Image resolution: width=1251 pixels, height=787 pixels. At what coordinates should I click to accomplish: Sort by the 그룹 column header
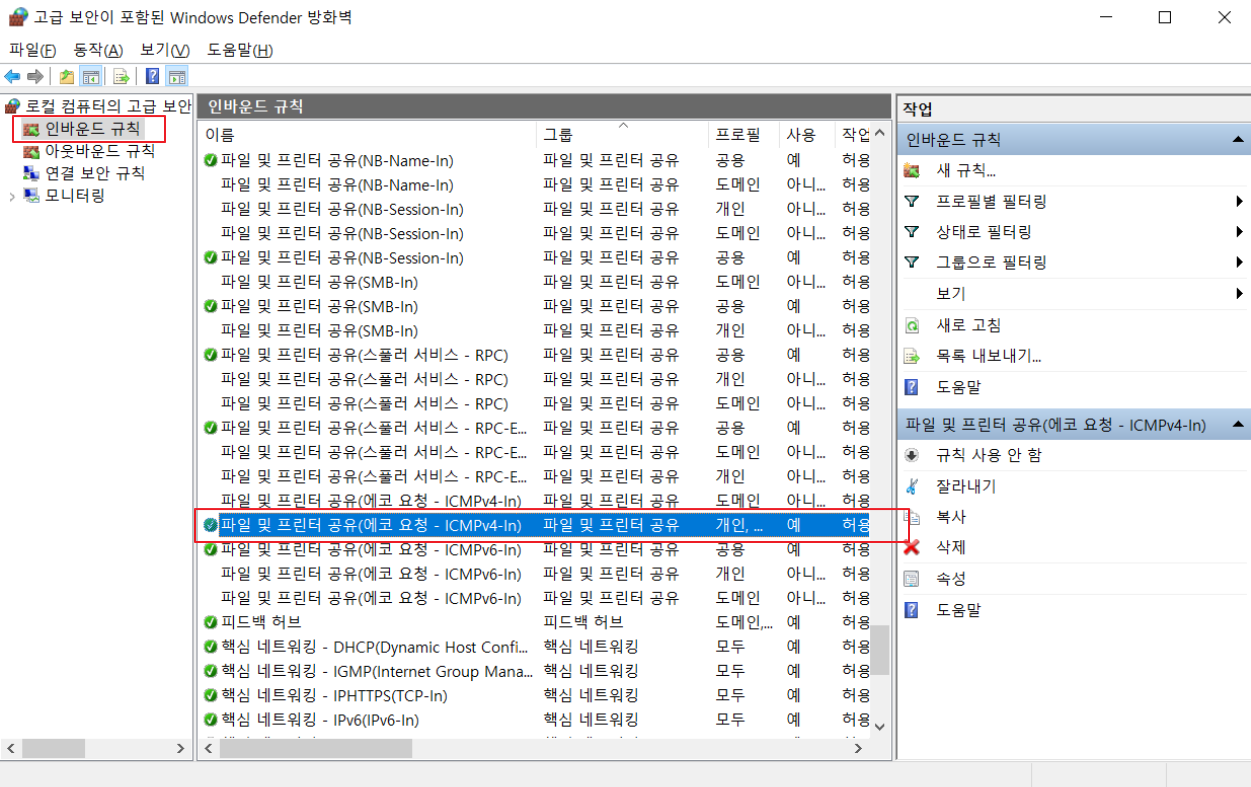[623, 134]
